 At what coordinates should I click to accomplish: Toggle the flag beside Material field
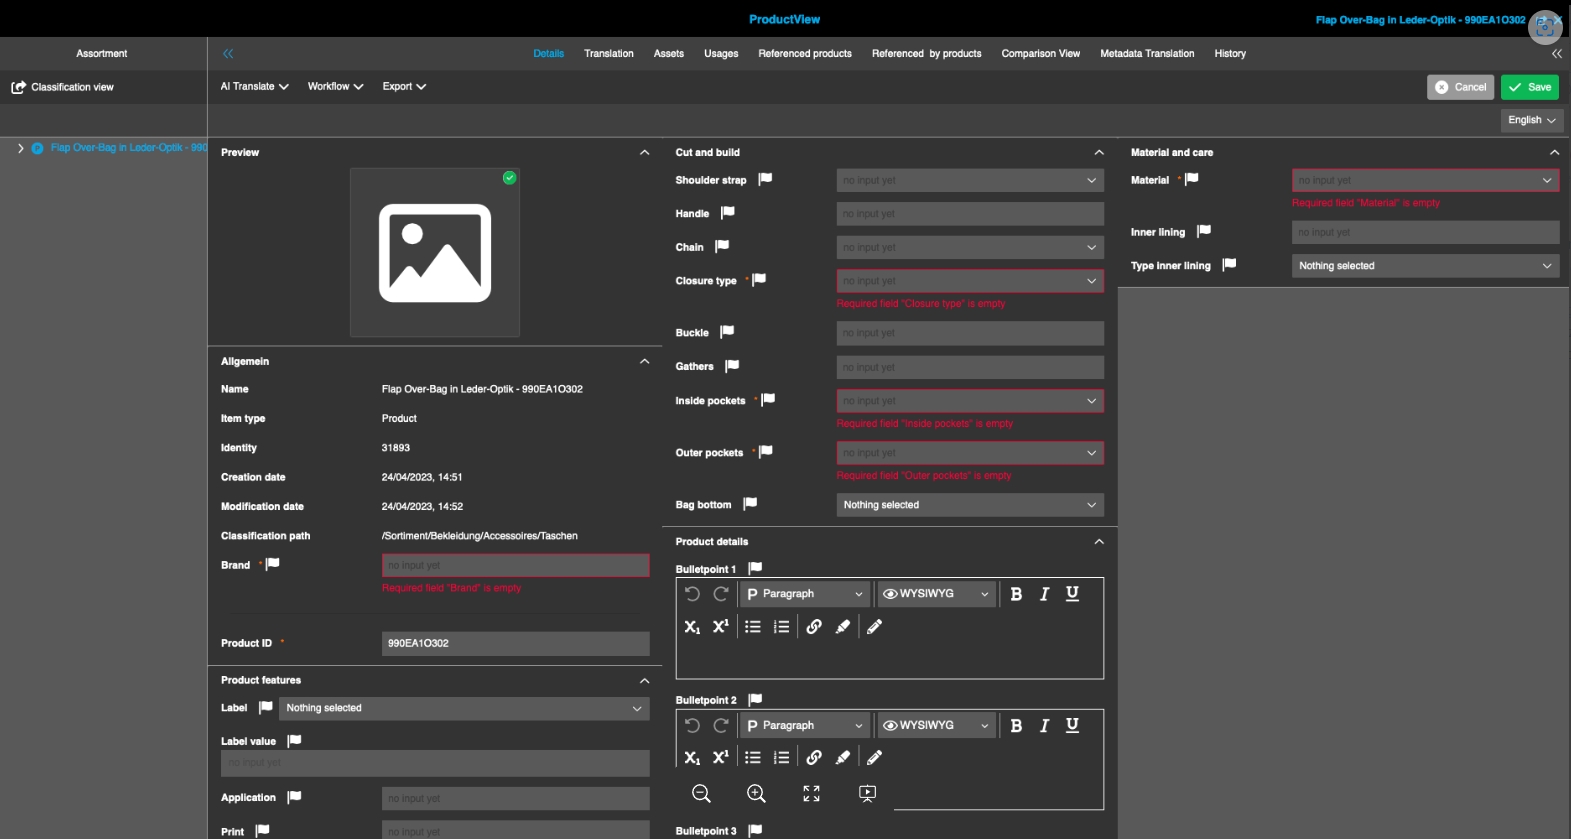coord(1192,179)
